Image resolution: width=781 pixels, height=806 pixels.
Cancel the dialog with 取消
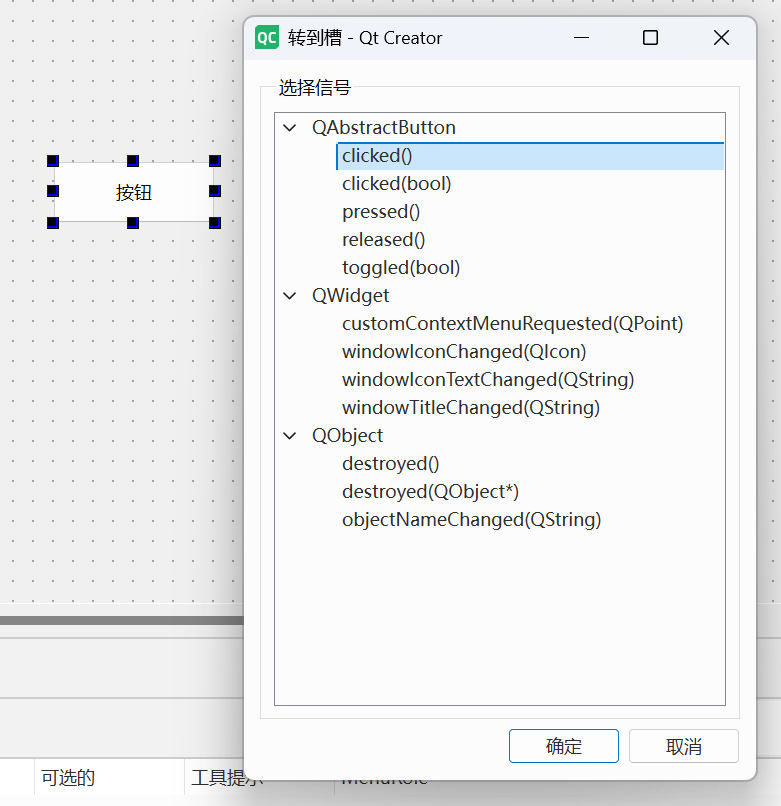click(x=683, y=746)
